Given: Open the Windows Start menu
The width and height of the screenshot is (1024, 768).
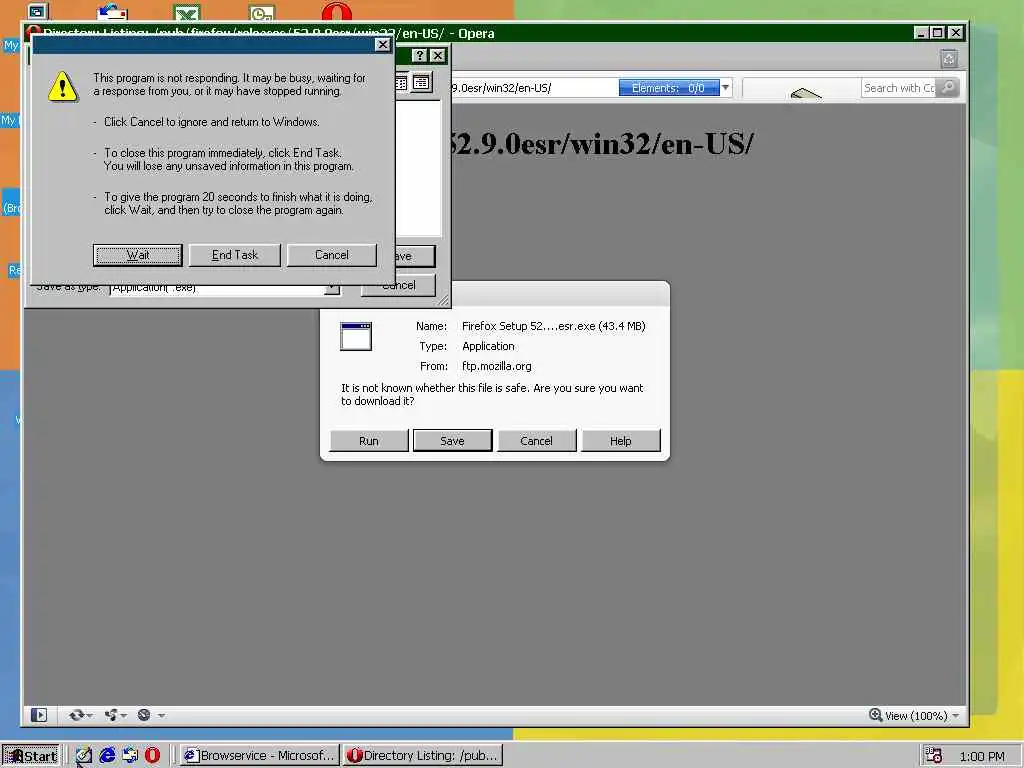Looking at the screenshot, I should (x=31, y=756).
